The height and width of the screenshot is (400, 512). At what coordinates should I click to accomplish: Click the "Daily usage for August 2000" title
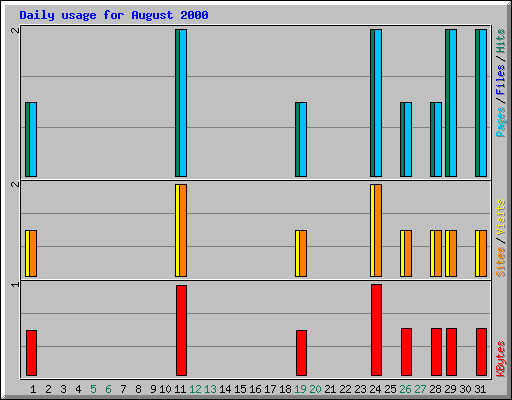tap(114, 15)
